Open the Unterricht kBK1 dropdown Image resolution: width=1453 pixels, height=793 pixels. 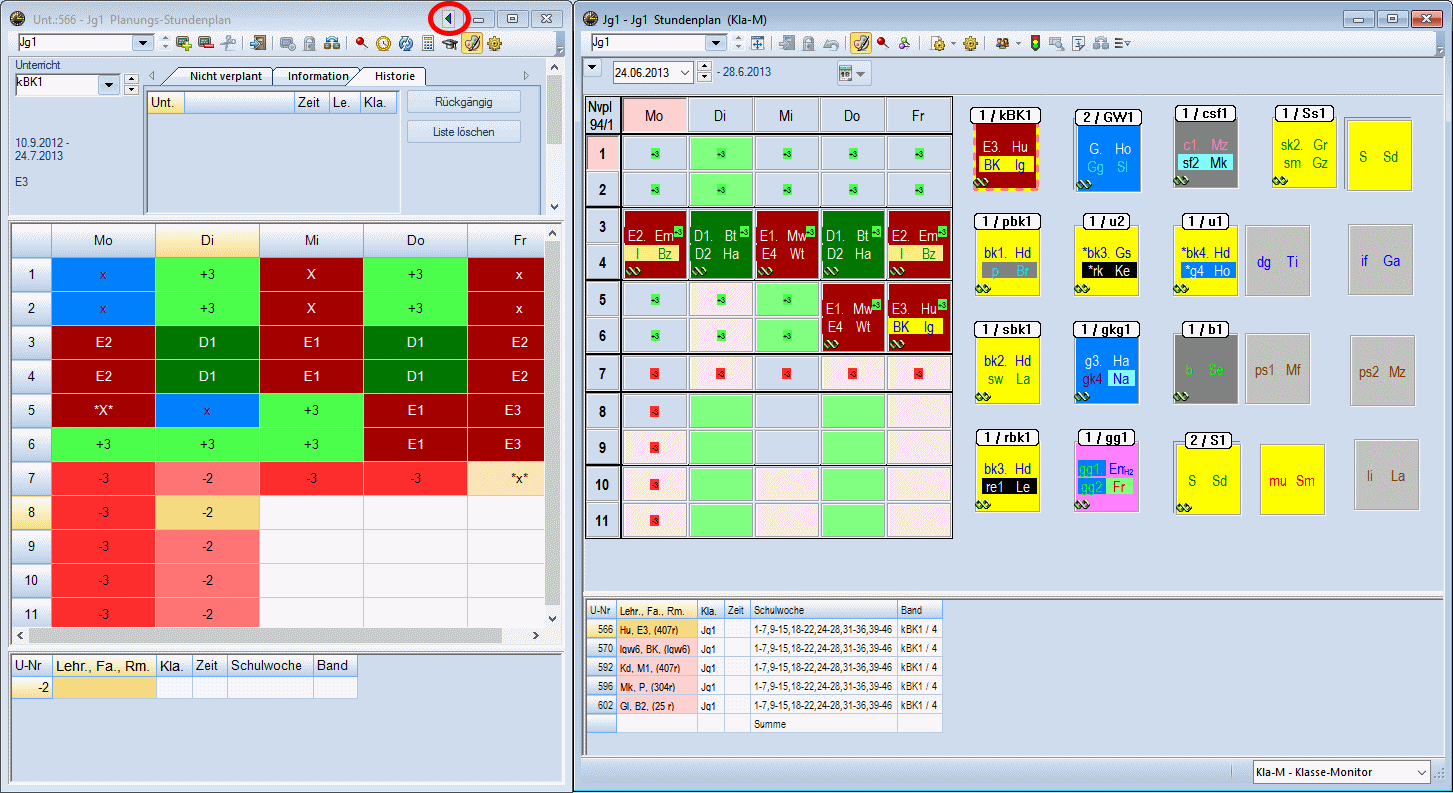tap(109, 86)
